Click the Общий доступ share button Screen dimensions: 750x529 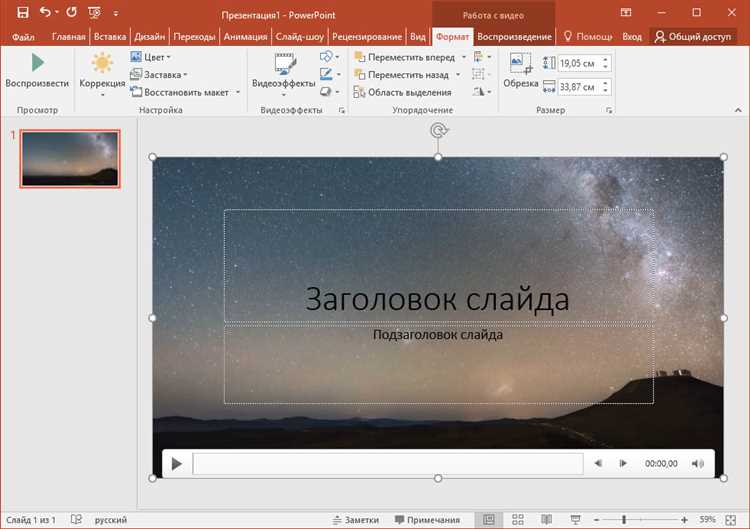click(x=692, y=37)
